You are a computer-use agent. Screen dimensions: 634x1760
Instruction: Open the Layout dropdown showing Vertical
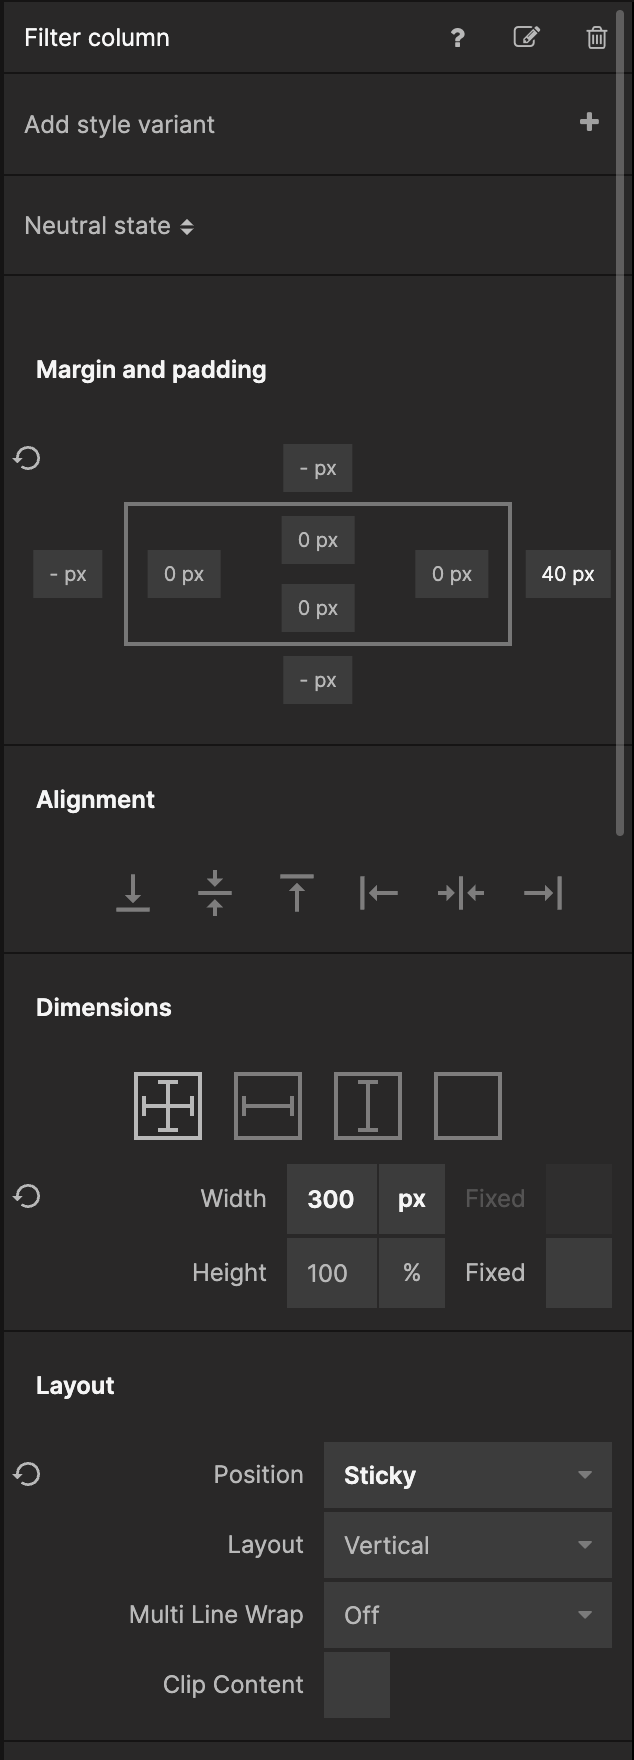click(x=468, y=1545)
